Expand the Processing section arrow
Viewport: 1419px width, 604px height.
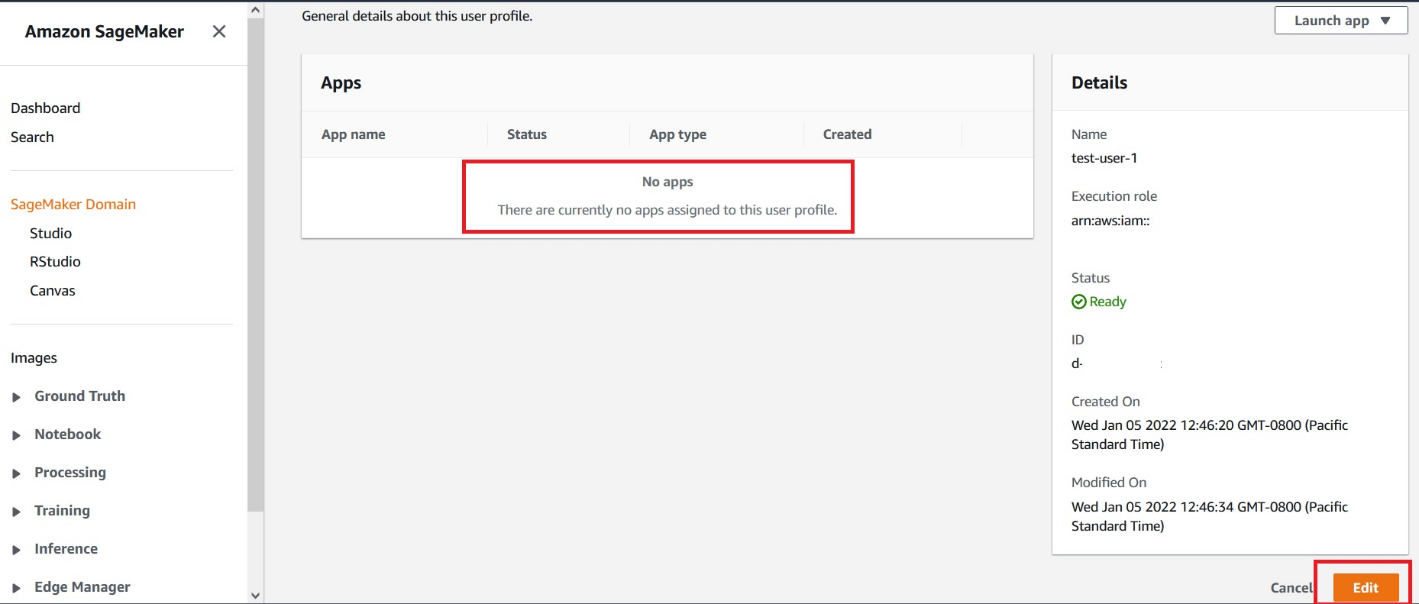pos(16,473)
